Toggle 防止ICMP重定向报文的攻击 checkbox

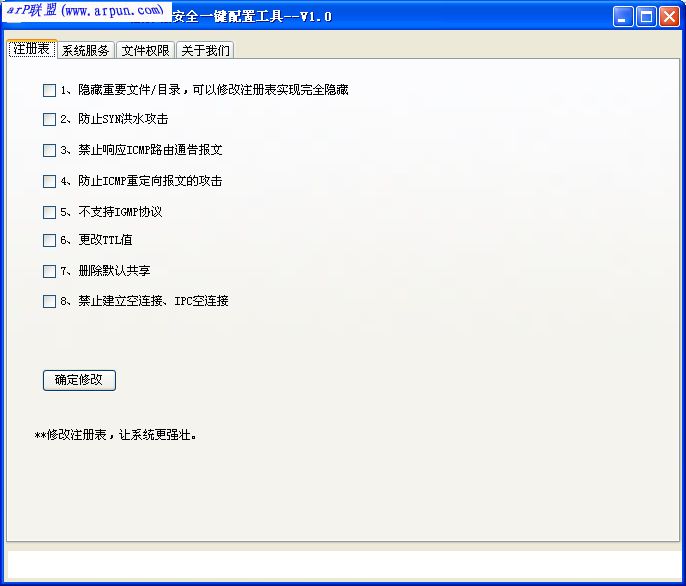[49, 181]
